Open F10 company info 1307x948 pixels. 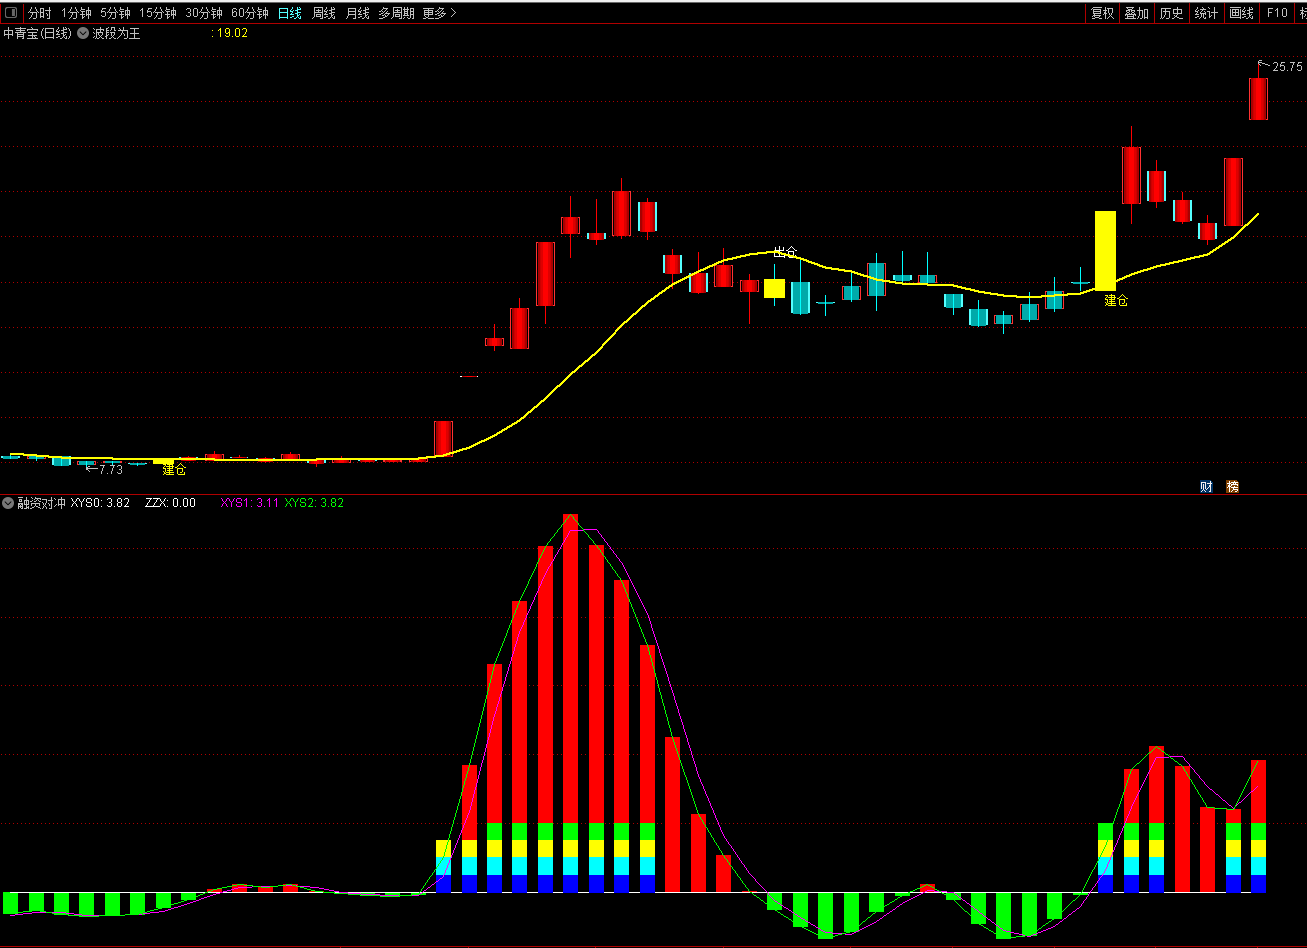(x=1277, y=13)
